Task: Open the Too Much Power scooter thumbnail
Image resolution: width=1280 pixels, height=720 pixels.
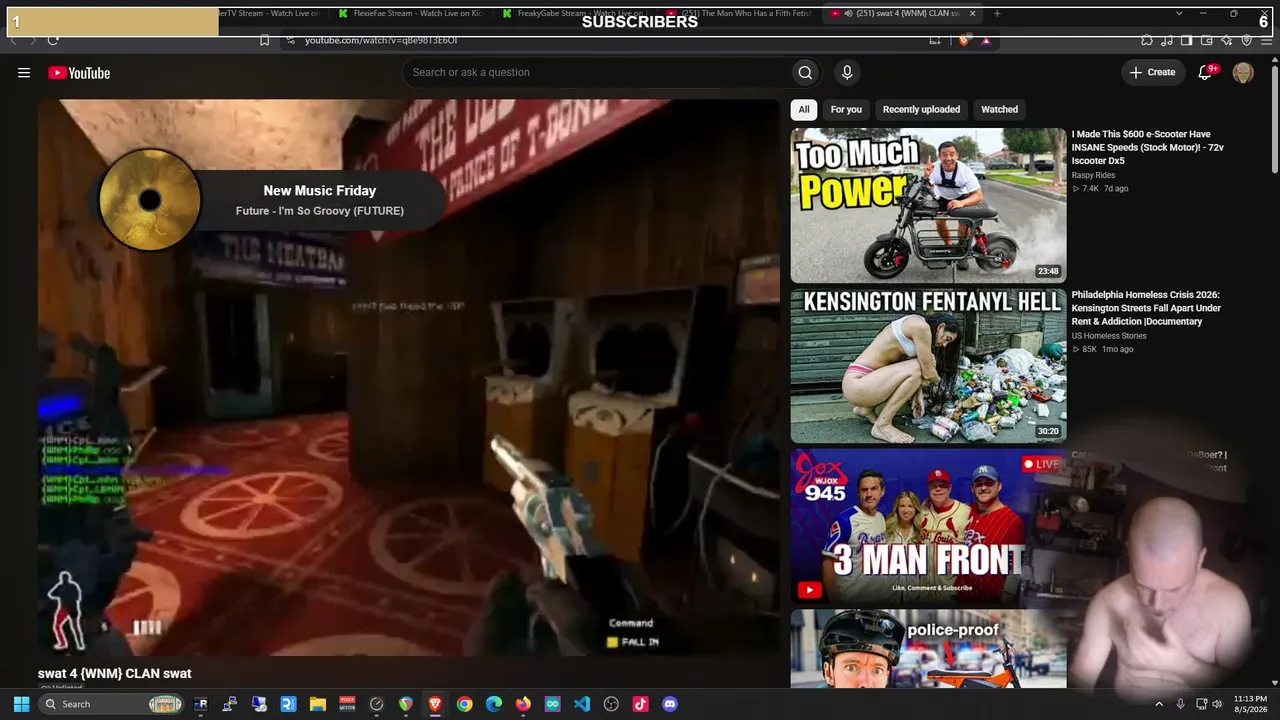Action: [x=928, y=205]
